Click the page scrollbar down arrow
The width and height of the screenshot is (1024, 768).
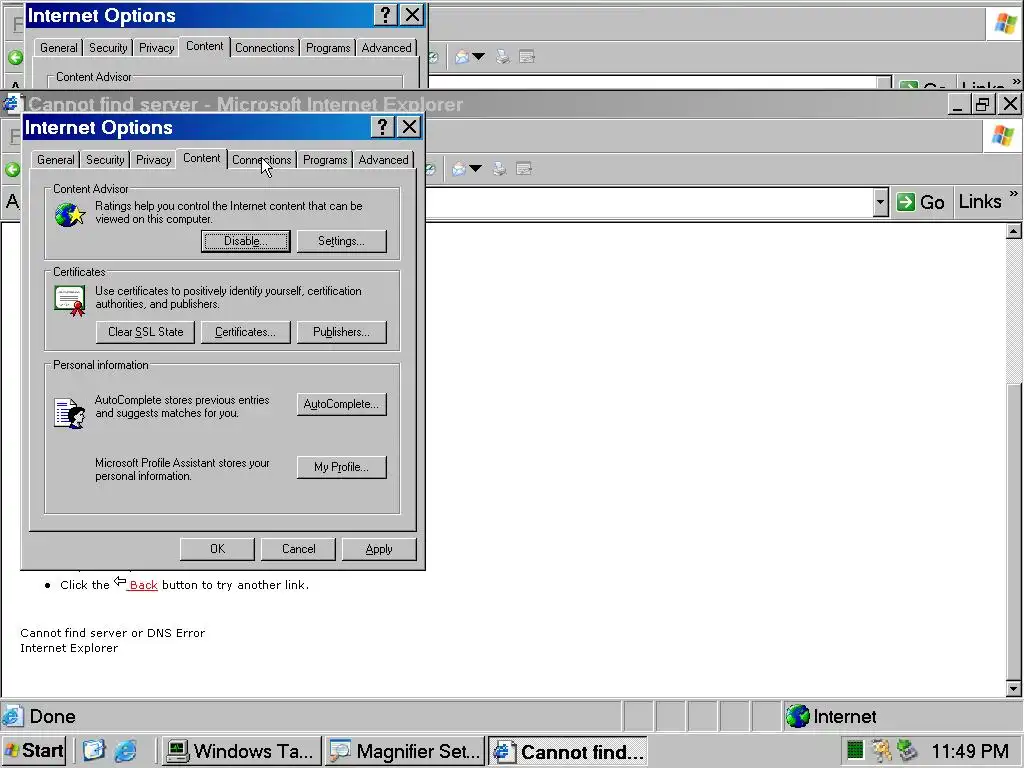point(1014,688)
